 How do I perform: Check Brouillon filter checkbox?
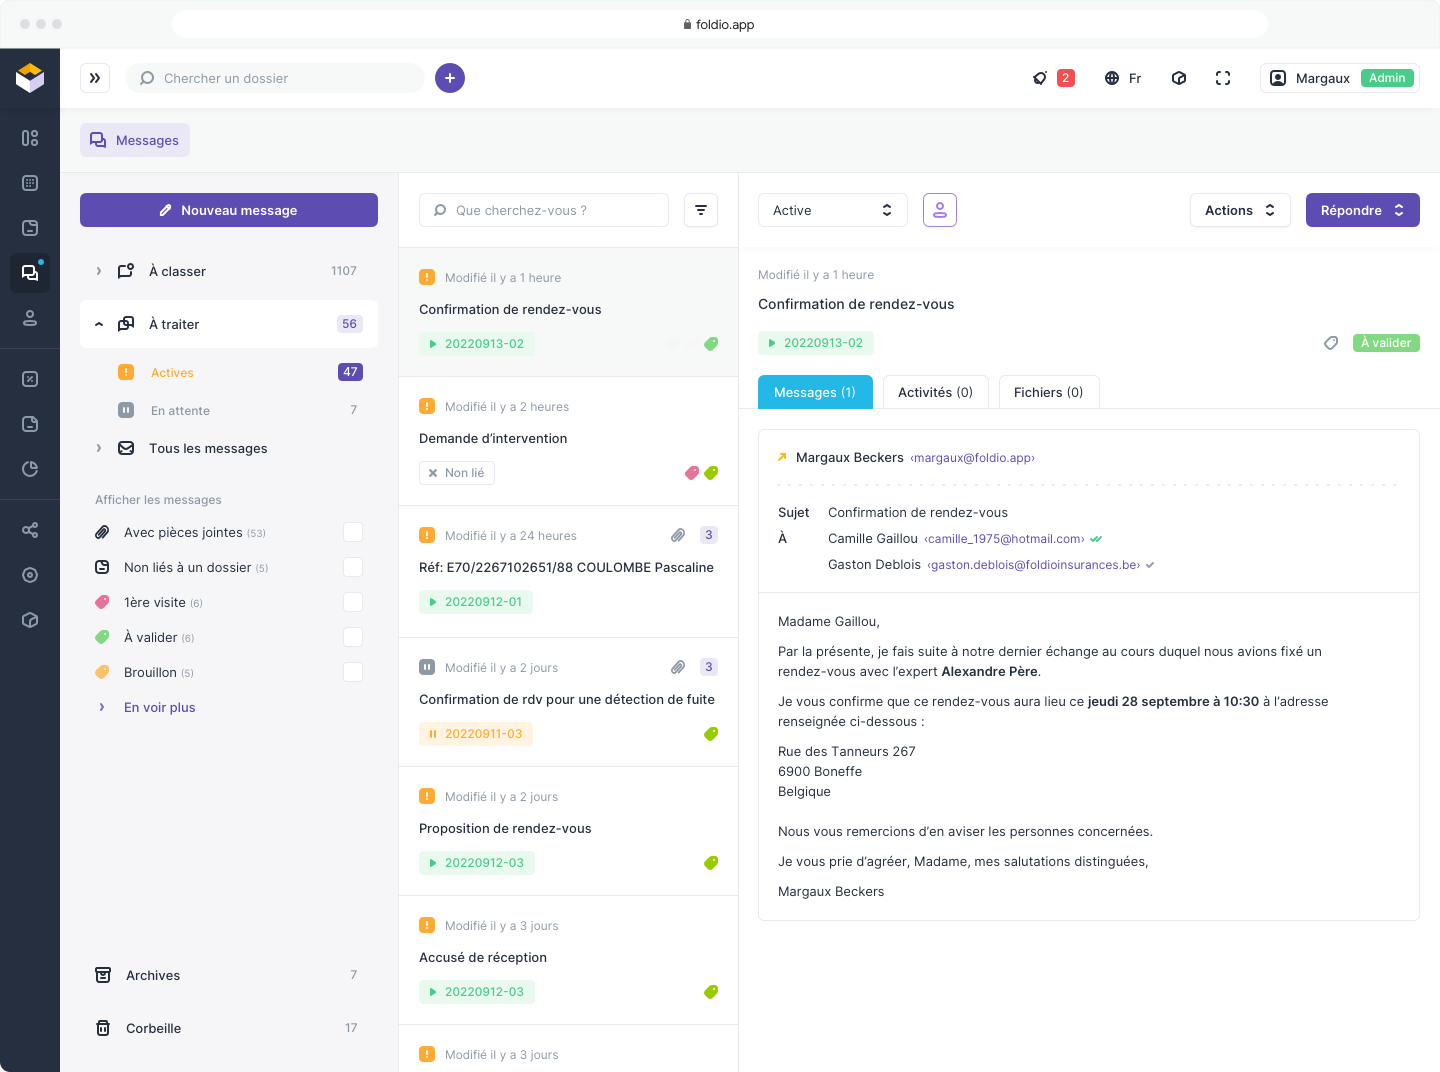(x=353, y=672)
